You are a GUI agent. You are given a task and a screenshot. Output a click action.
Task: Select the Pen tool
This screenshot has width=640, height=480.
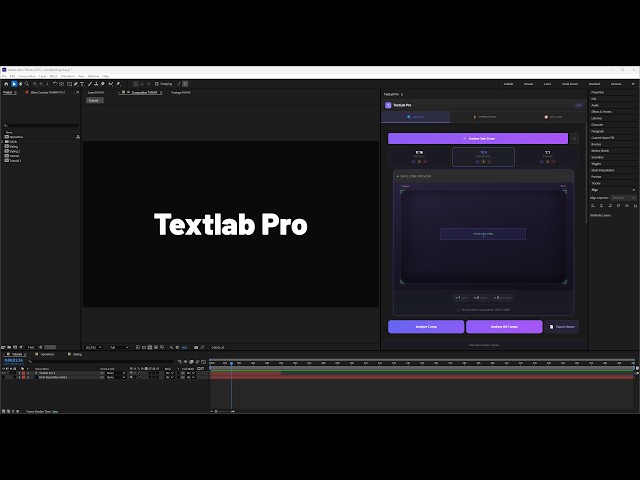pyautogui.click(x=76, y=84)
